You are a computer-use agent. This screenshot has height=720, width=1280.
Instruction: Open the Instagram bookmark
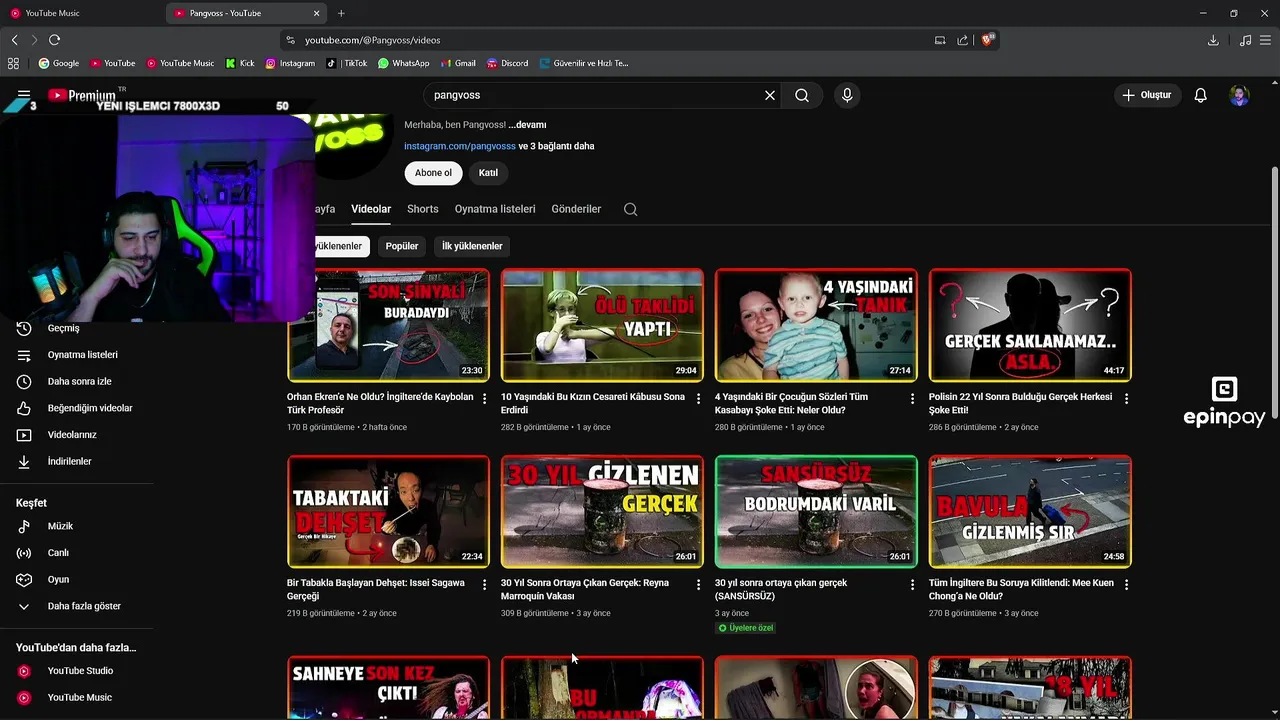pos(290,63)
